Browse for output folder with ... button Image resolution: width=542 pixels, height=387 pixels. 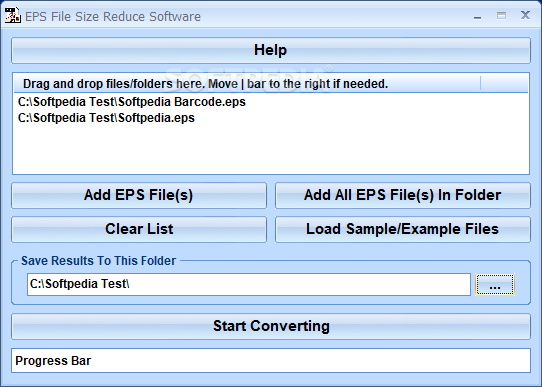pos(495,284)
